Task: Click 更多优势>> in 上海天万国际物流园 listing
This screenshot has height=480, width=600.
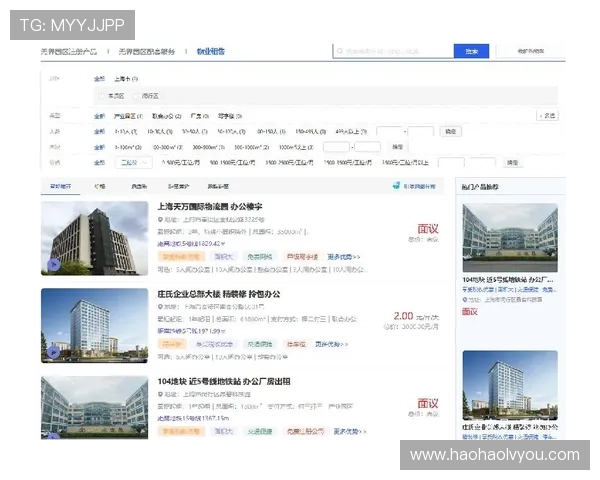Action: (344, 257)
